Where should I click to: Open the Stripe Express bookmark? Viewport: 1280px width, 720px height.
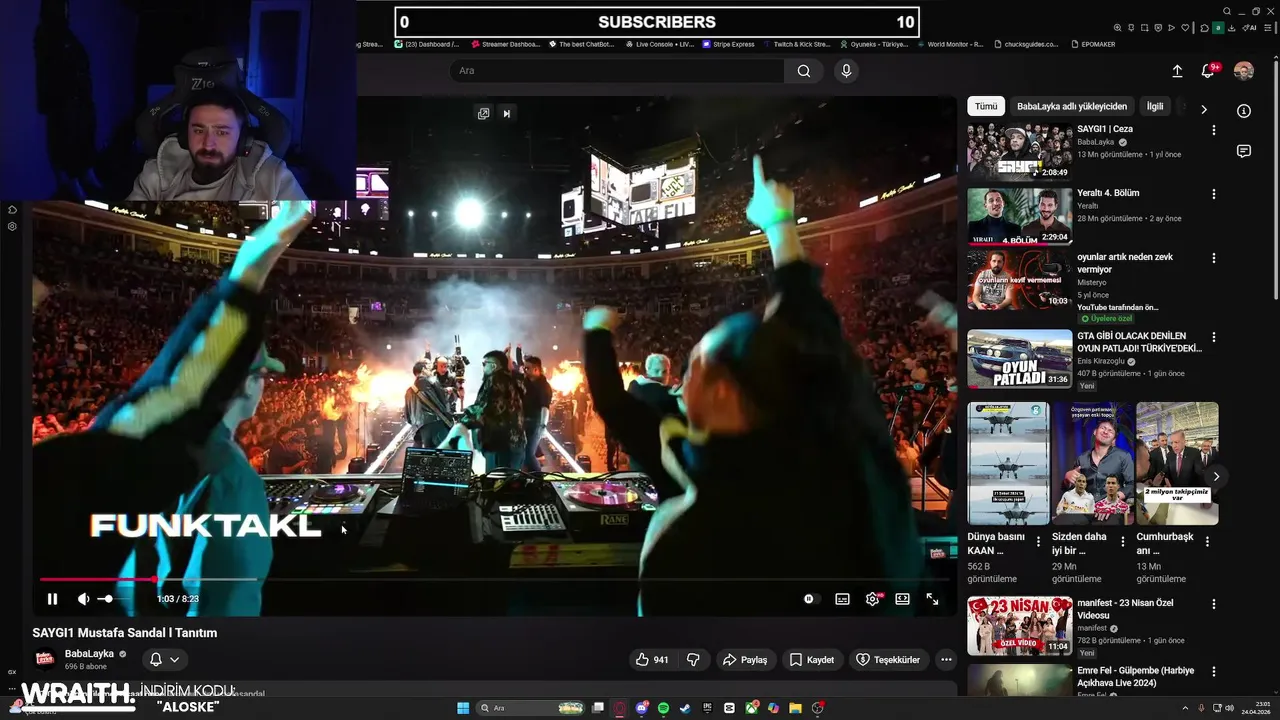(x=728, y=44)
